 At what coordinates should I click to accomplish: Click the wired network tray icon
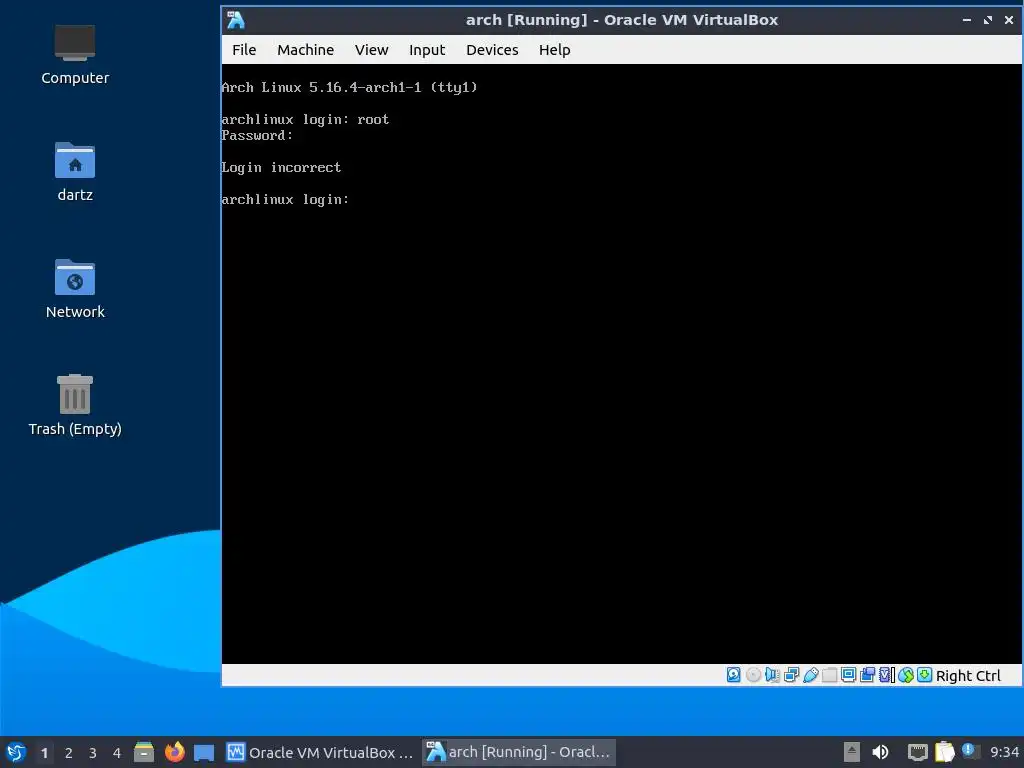pos(918,752)
